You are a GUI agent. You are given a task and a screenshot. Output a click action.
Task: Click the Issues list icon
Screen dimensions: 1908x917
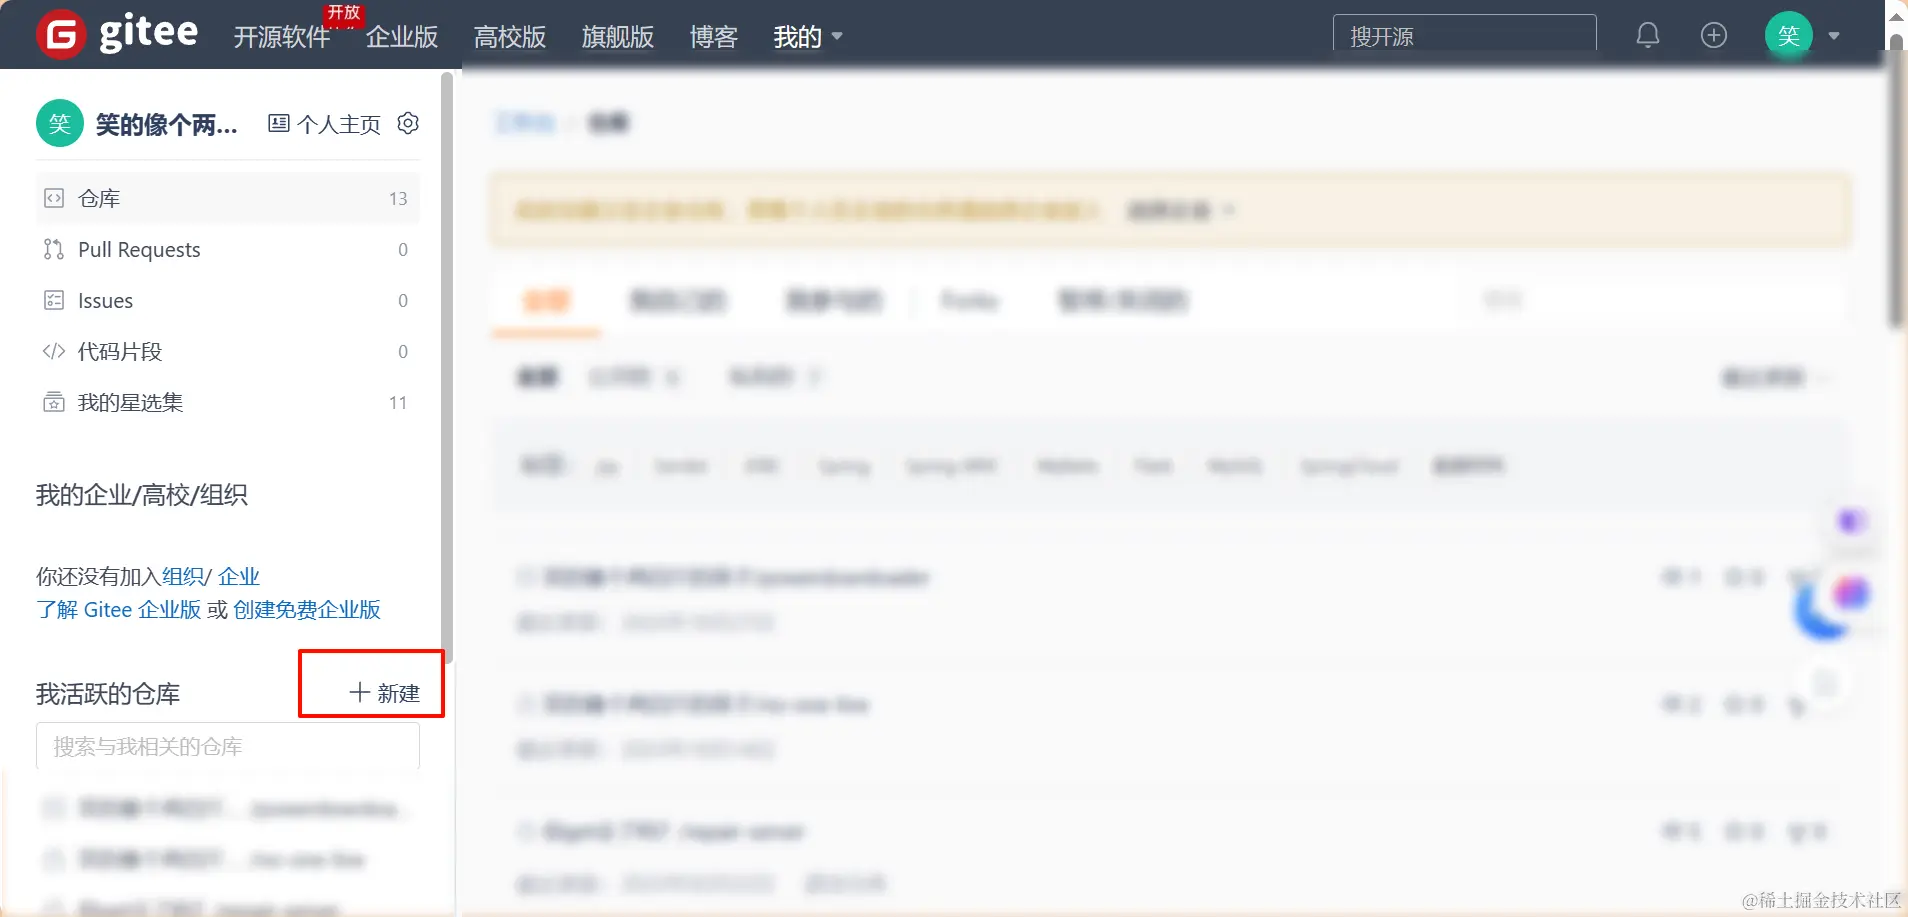54,300
